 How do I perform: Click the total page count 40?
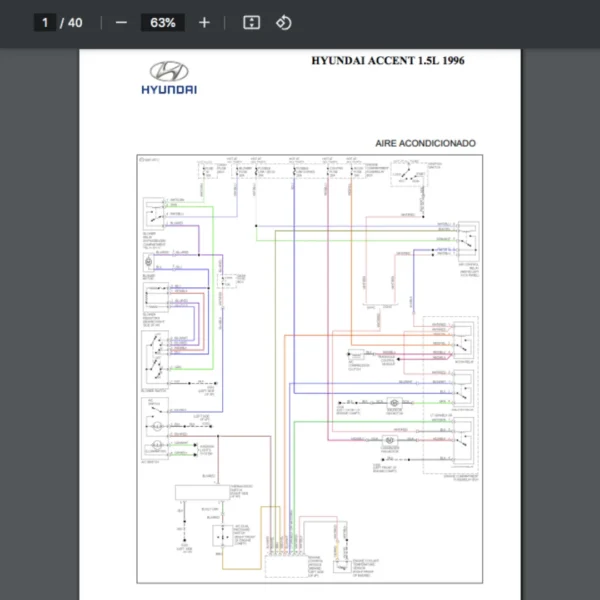tap(75, 22)
